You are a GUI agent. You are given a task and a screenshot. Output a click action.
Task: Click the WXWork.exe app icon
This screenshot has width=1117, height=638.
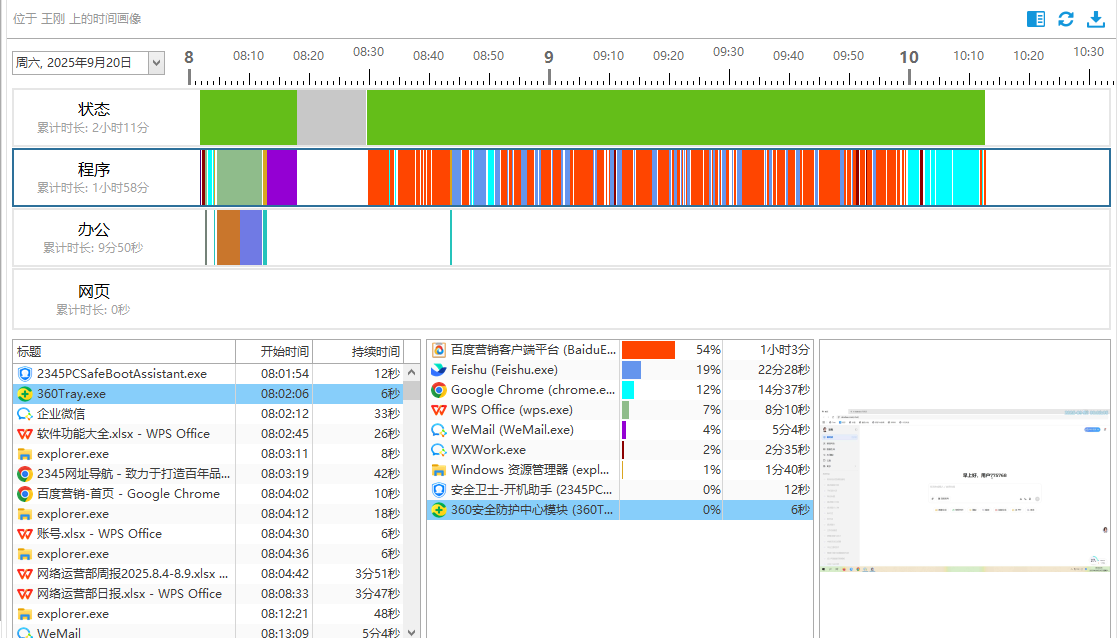click(x=439, y=449)
